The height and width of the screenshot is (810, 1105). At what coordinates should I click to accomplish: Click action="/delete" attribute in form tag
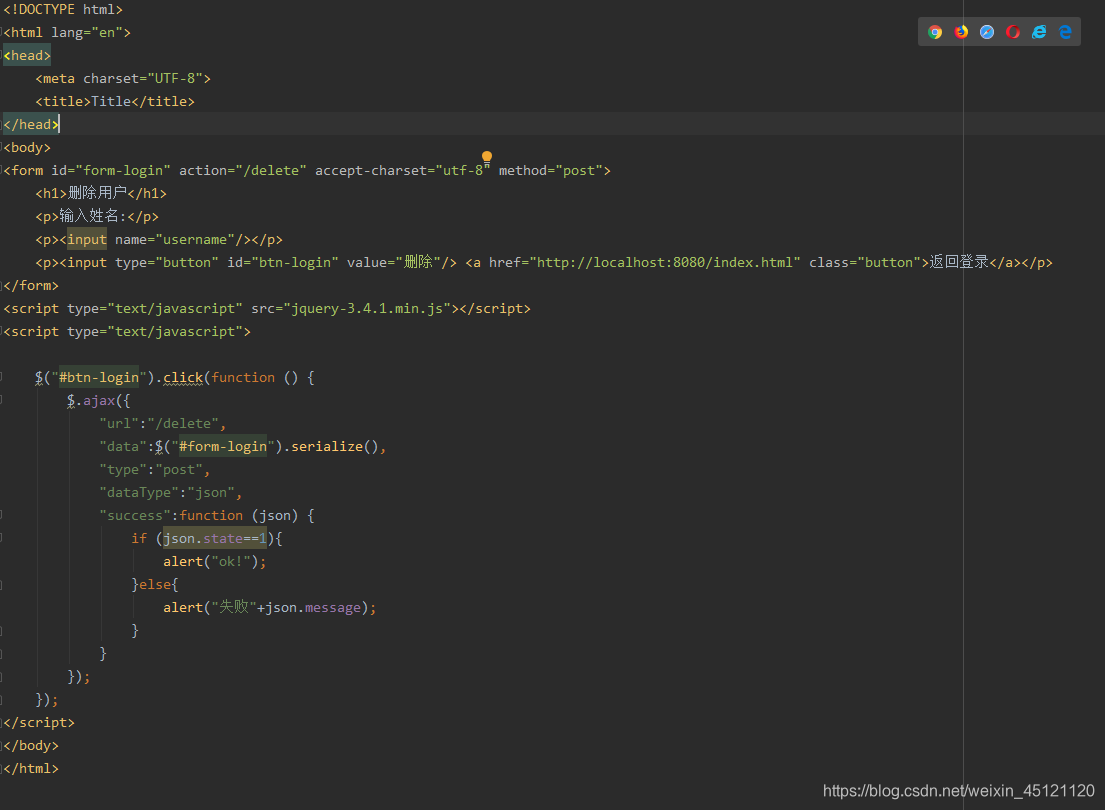pos(242,171)
